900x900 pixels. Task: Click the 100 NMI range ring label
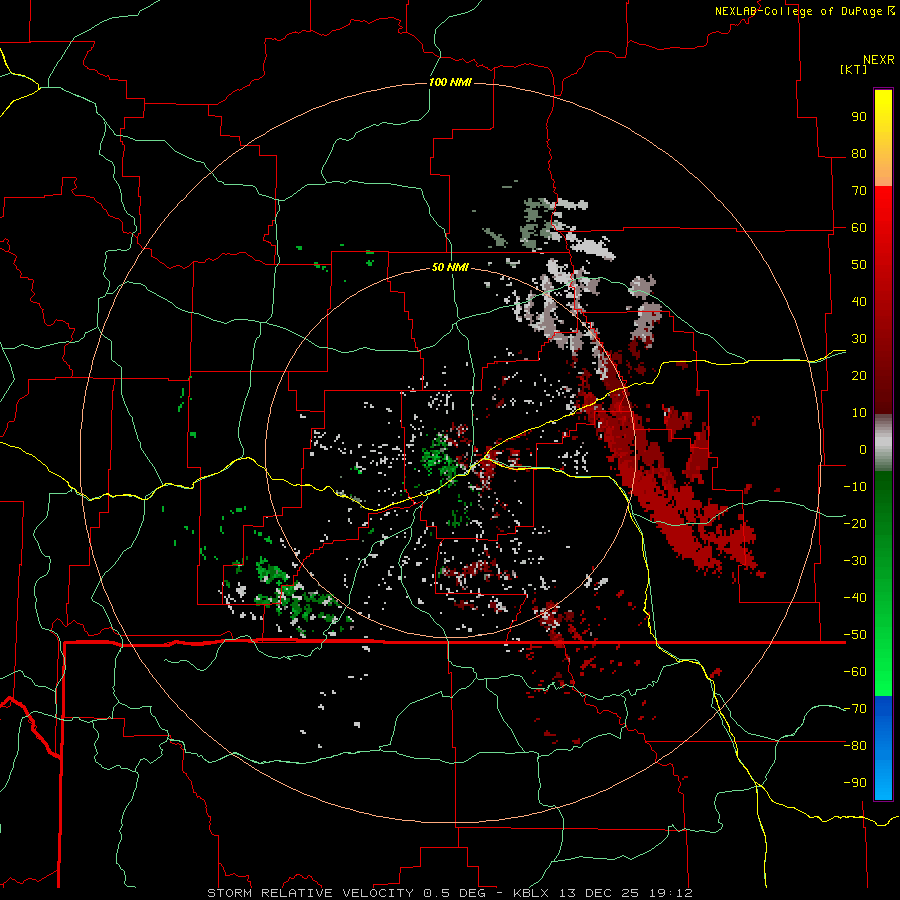[x=450, y=83]
